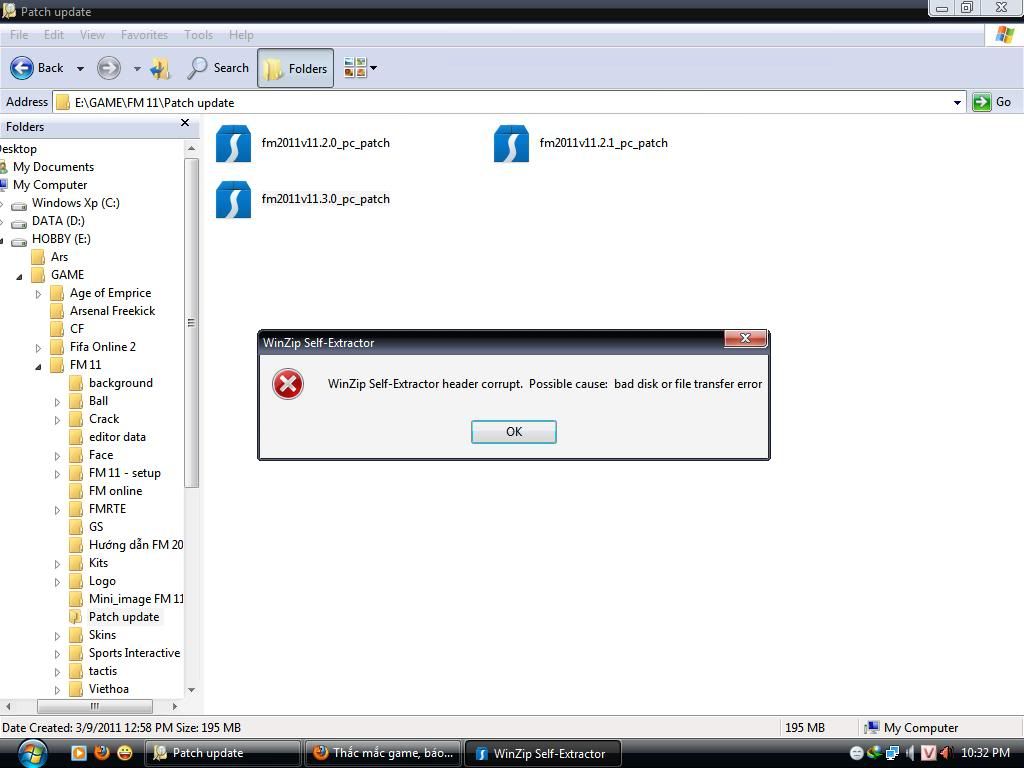Expand the Face folder
This screenshot has width=1024, height=768.
[x=57, y=456]
